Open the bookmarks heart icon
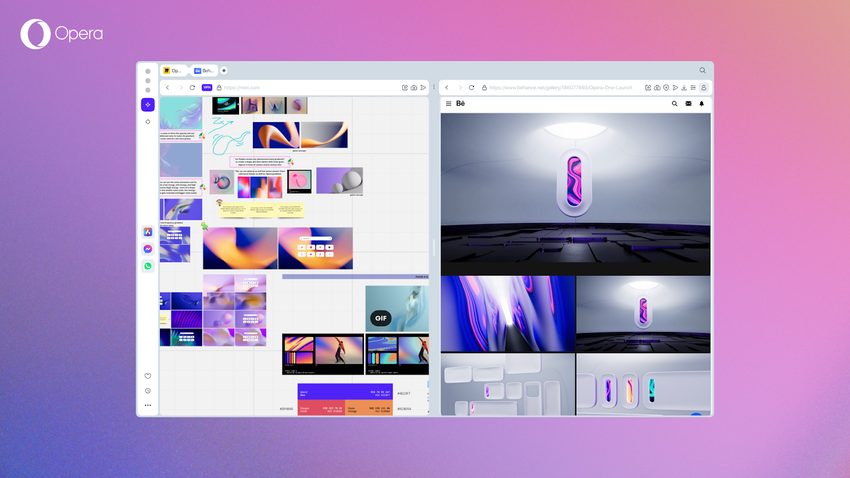This screenshot has width=850, height=478. [148, 376]
